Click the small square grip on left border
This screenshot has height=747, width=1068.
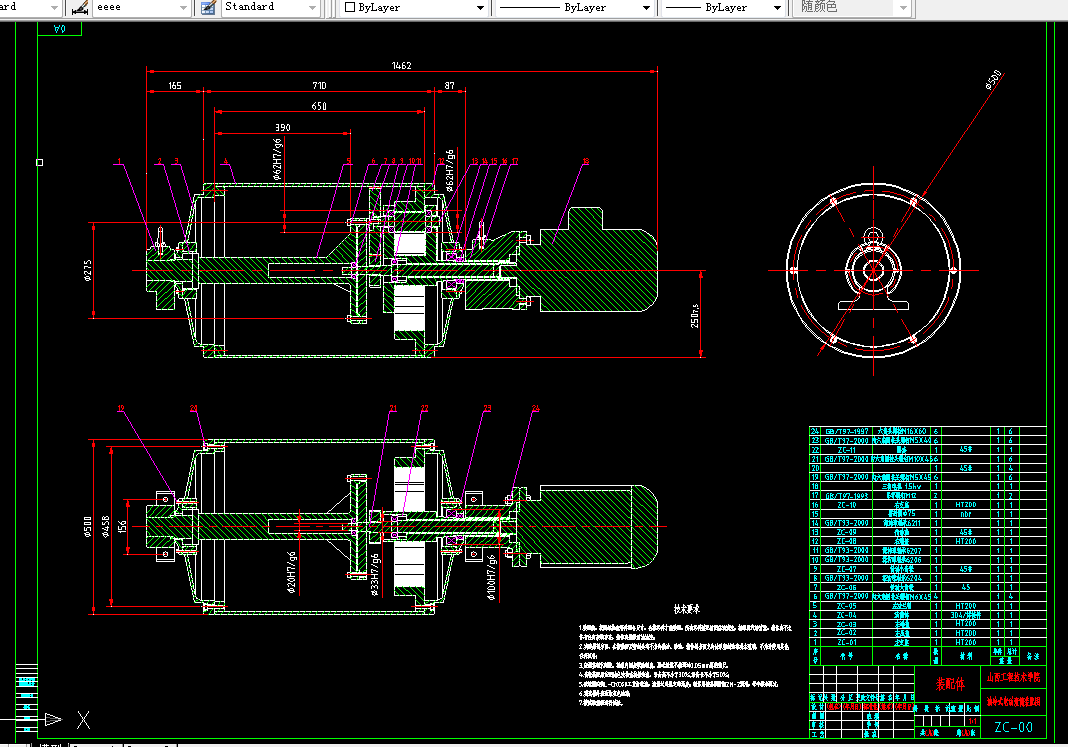pos(39,161)
